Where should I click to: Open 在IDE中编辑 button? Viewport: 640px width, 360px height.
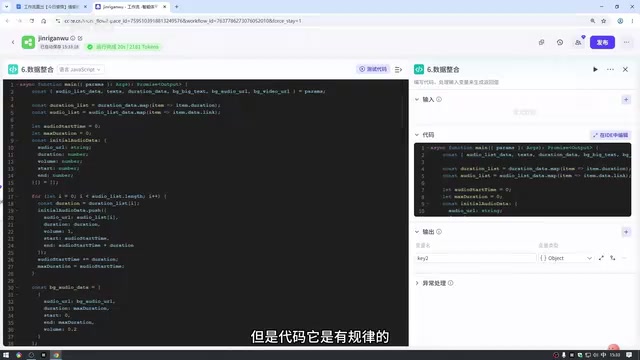point(611,135)
